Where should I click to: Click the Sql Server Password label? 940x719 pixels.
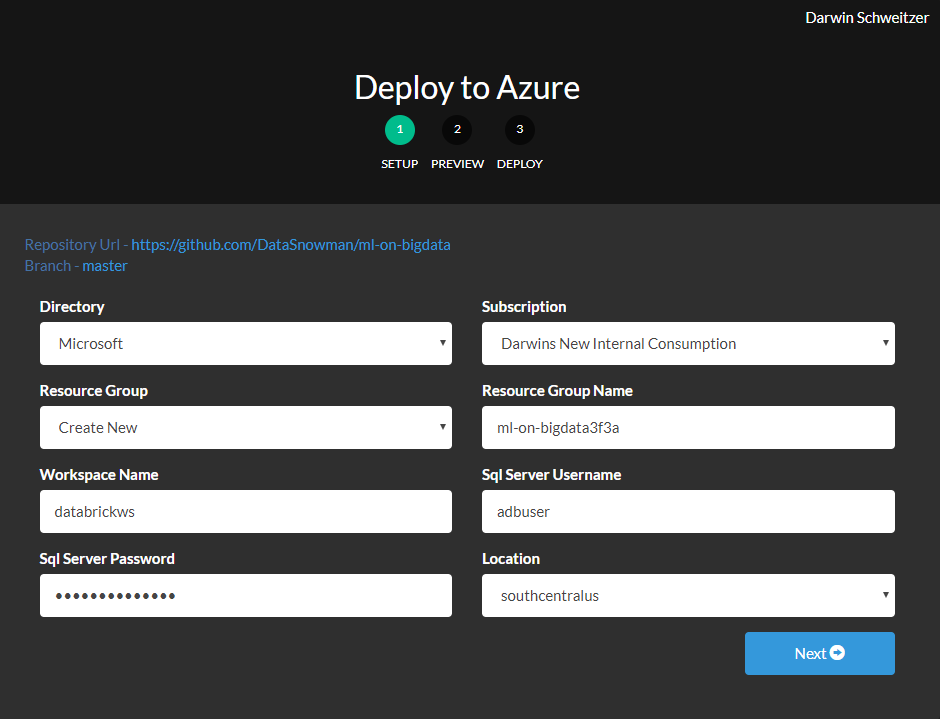pyautogui.click(x=107, y=558)
